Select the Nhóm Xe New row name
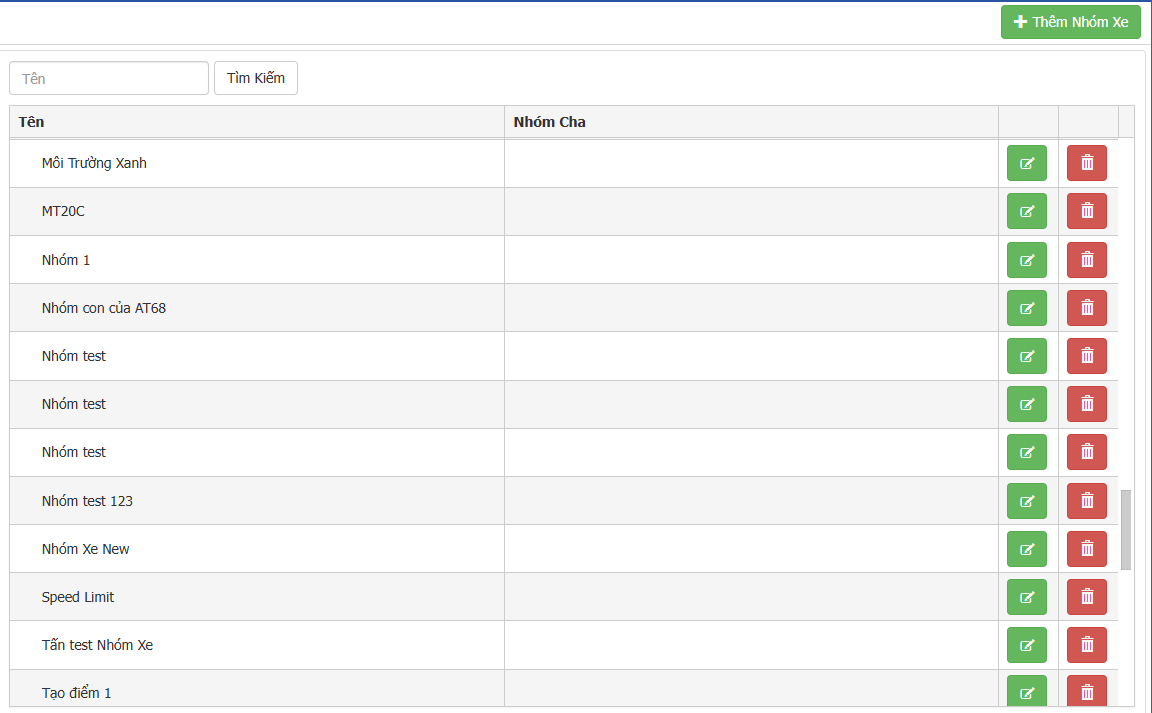 tap(86, 549)
